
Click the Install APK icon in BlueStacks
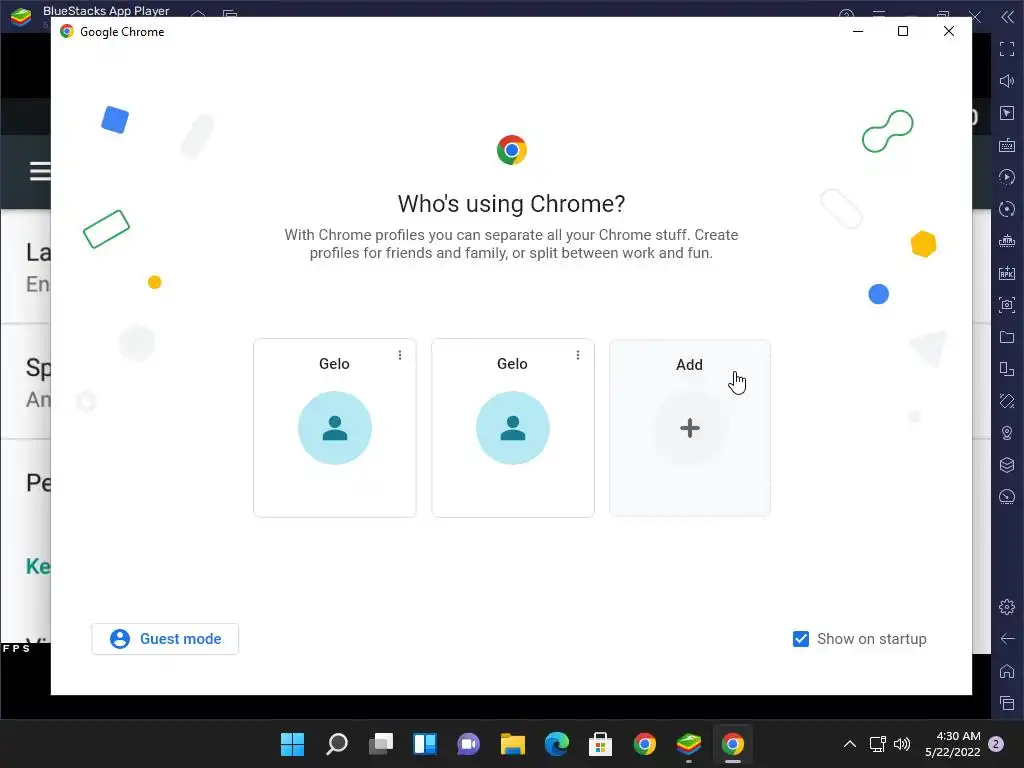coord(1007,273)
